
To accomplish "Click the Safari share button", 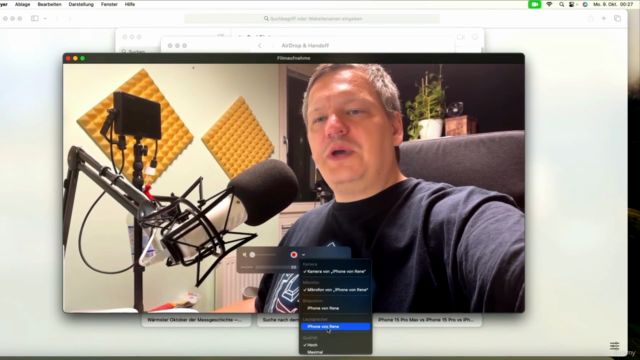I will tap(590, 18).
